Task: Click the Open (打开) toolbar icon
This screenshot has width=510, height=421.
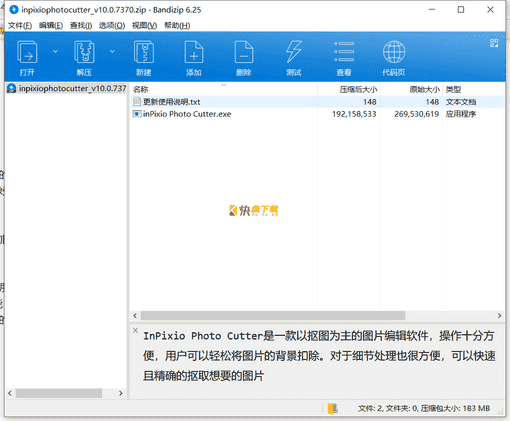Action: (x=27, y=52)
